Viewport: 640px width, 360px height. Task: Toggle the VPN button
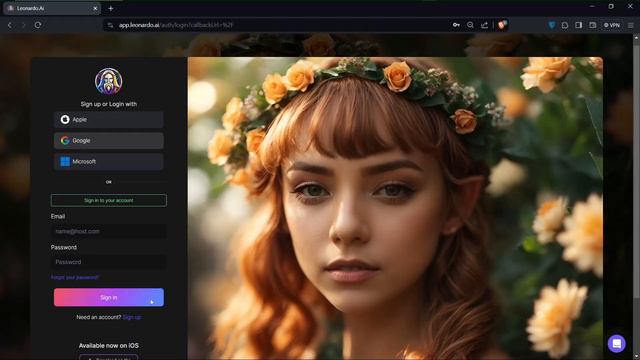tap(612, 25)
